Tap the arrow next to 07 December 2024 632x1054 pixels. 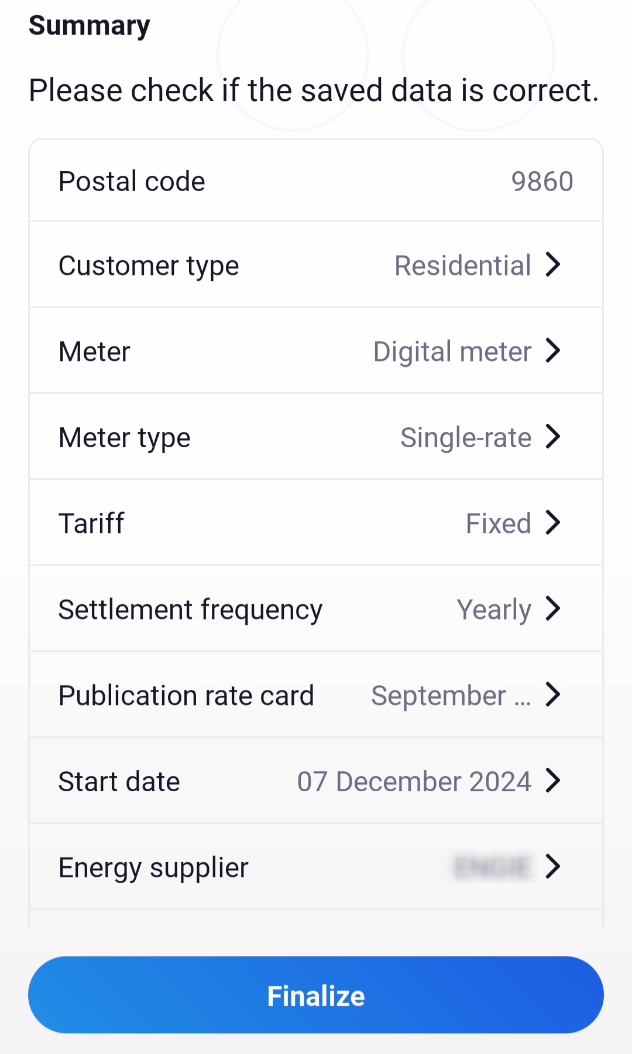click(x=553, y=781)
